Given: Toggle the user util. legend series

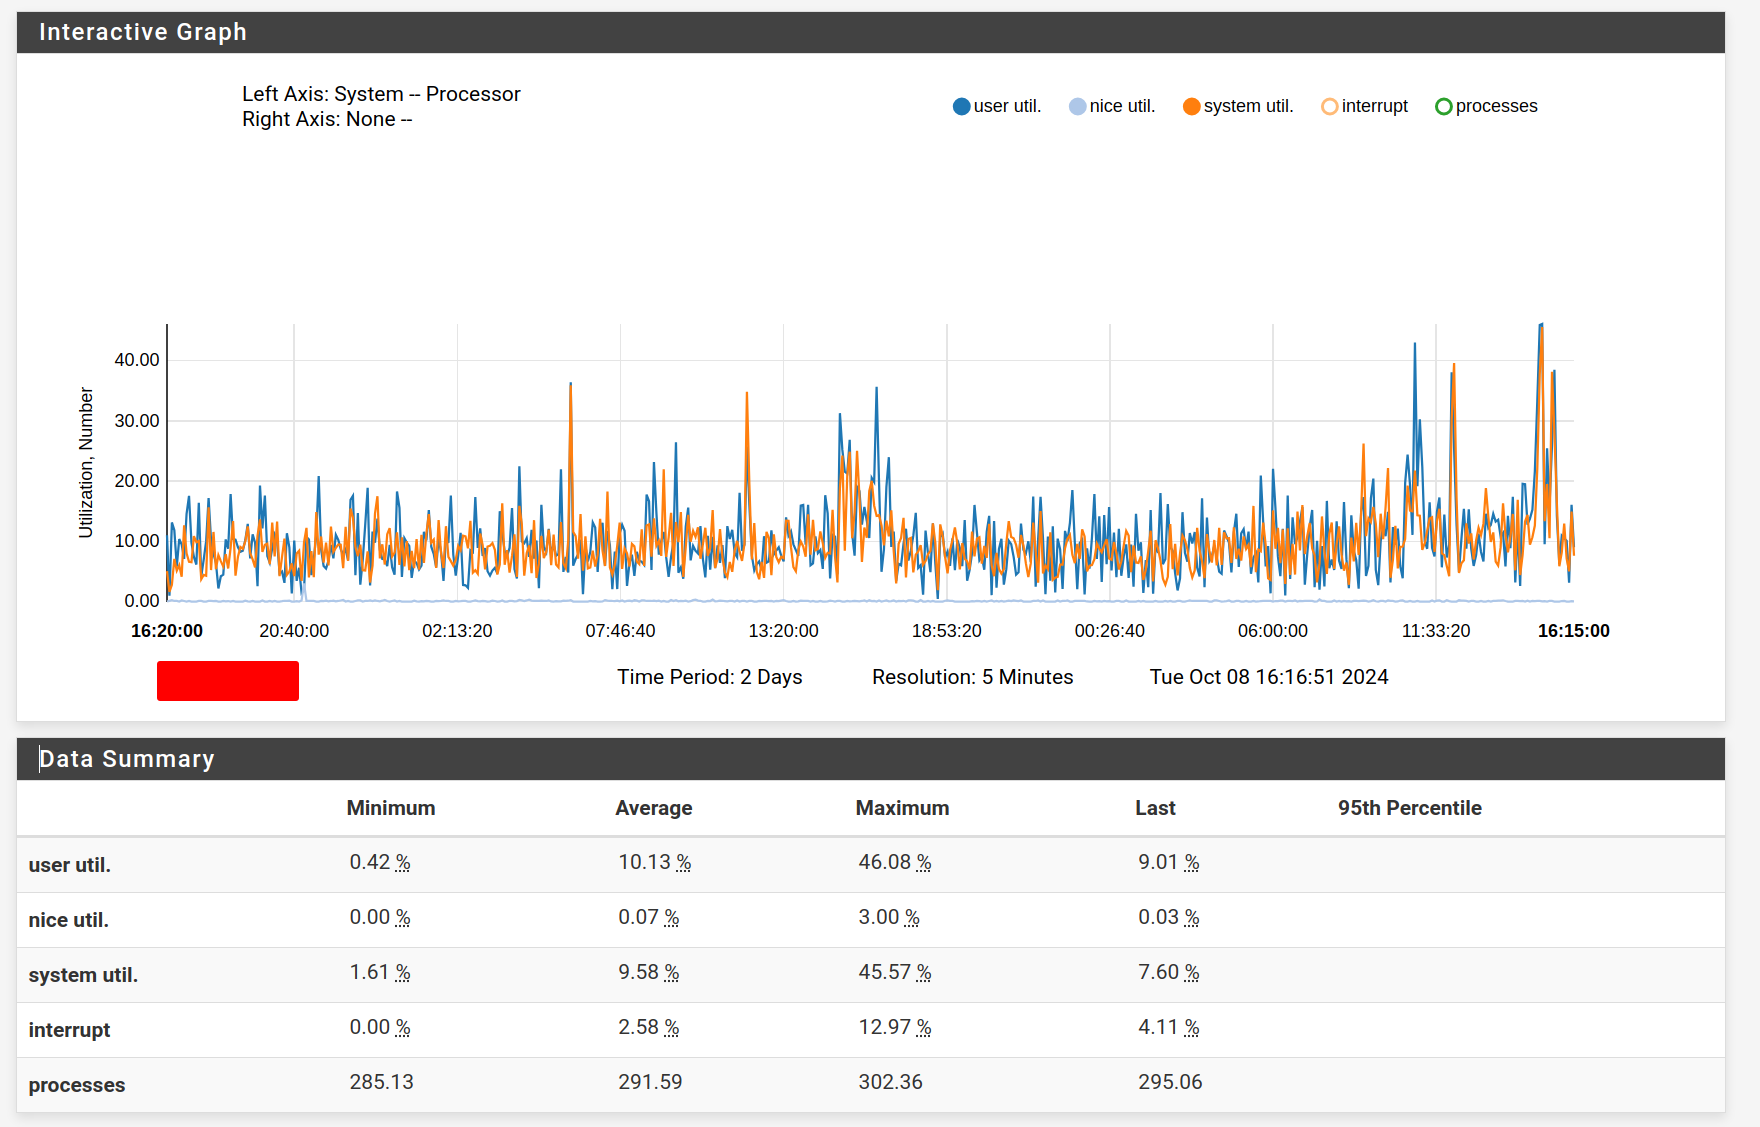Looking at the screenshot, I should click(997, 106).
